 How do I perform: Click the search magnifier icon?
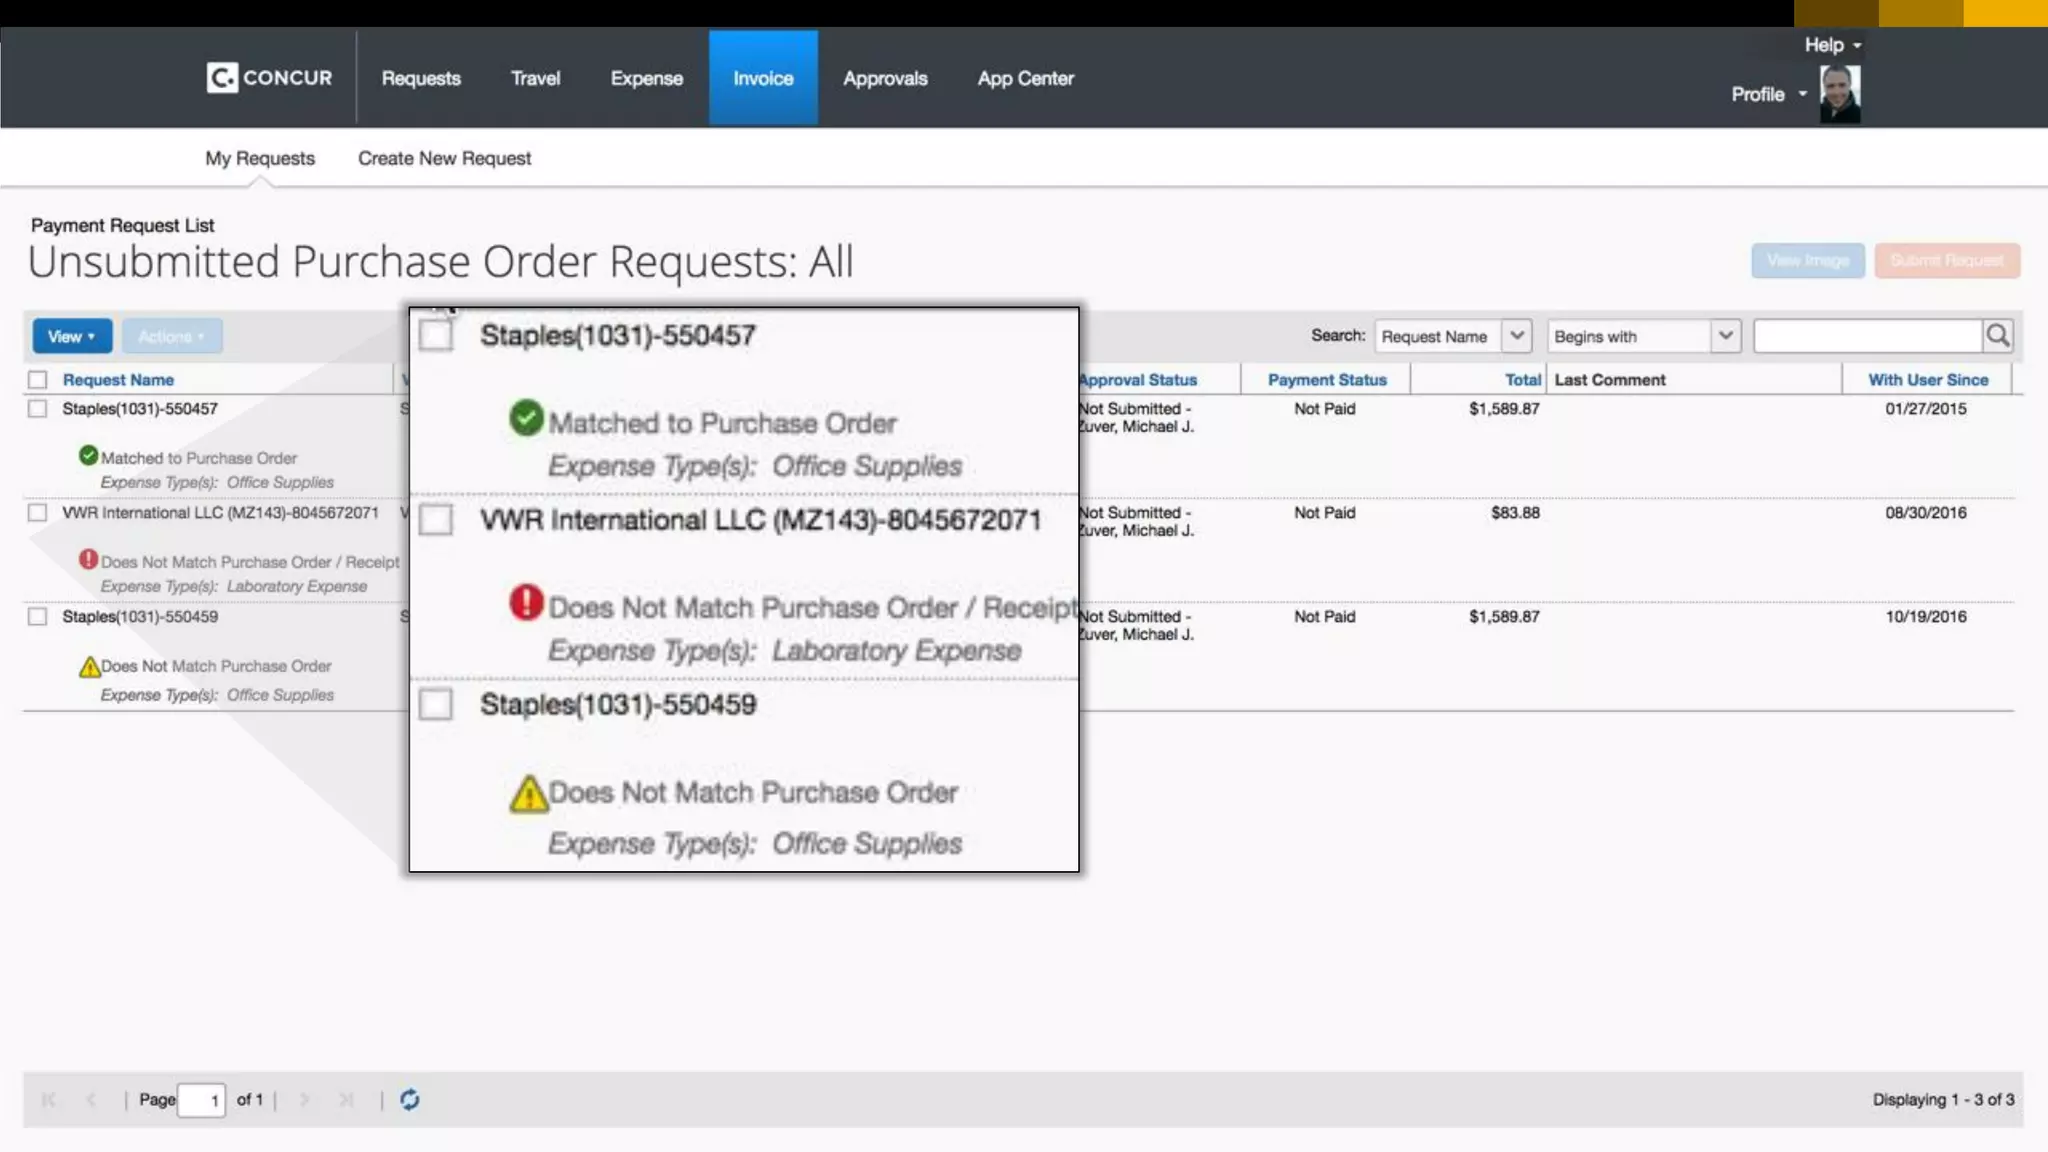pyautogui.click(x=1997, y=336)
